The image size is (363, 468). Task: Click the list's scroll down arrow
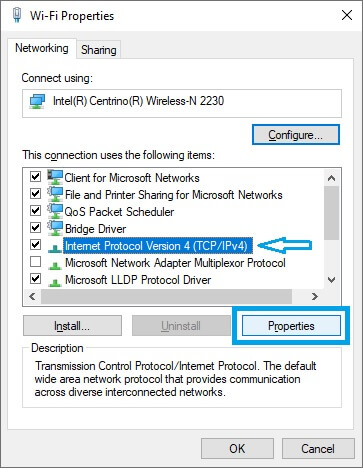tap(331, 280)
